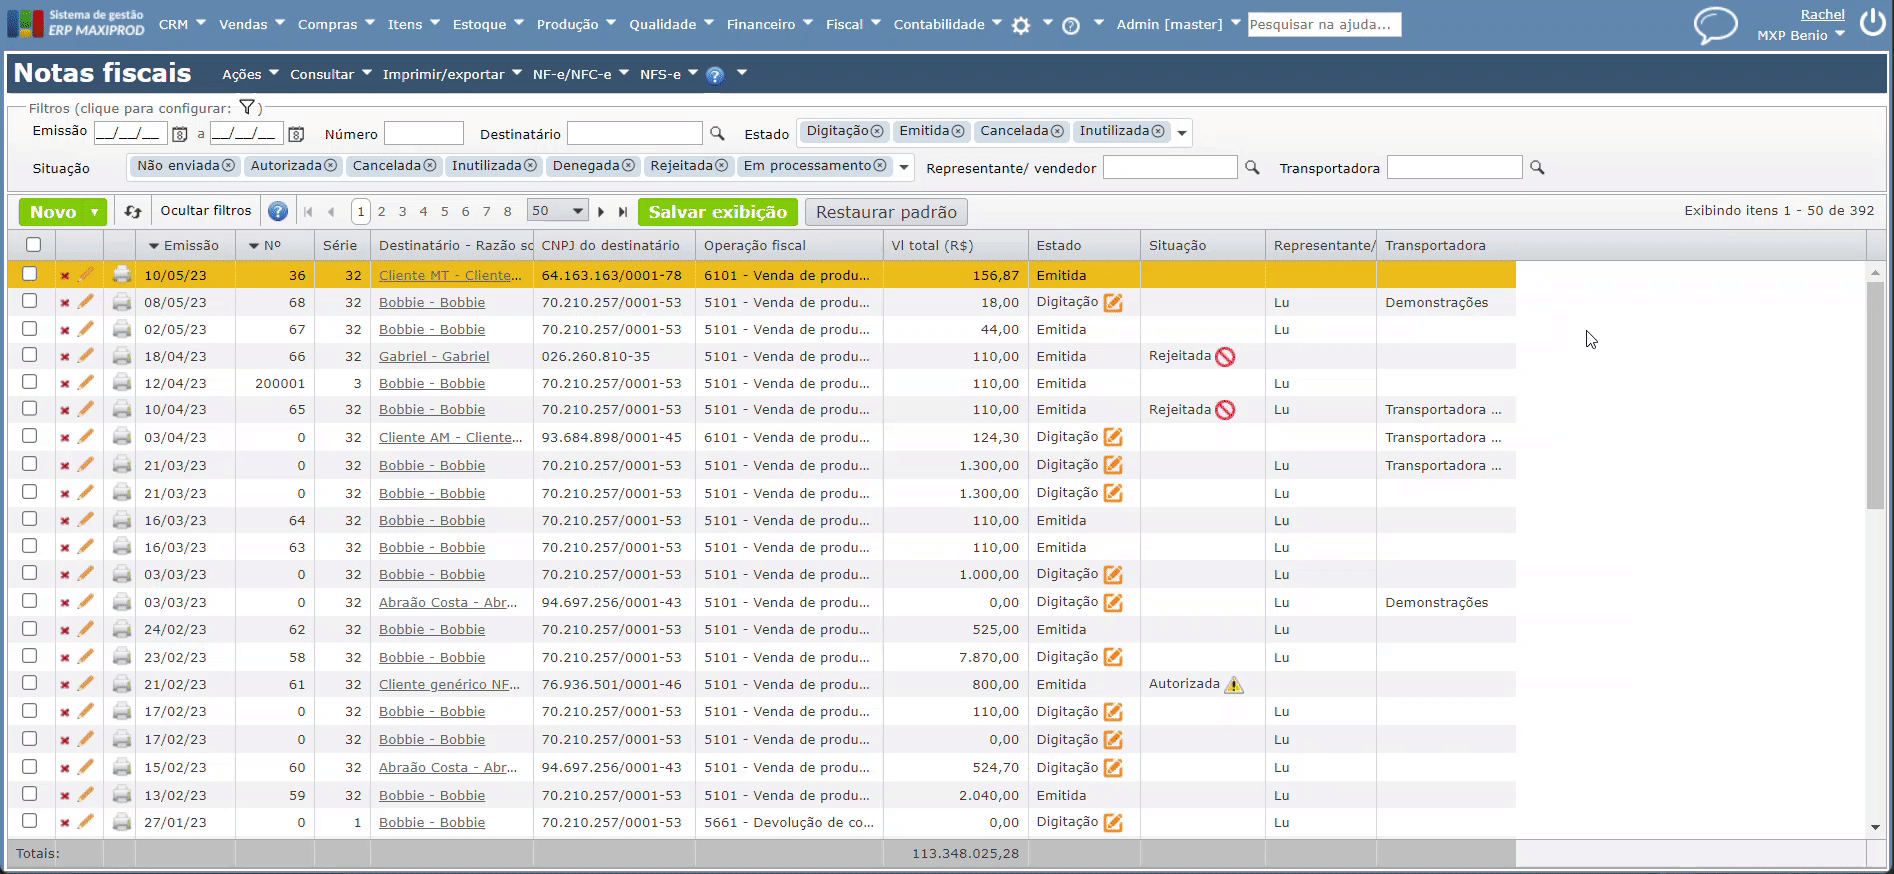Focus the Pesquisar na ajuda search box
1894x874 pixels.
(1324, 24)
